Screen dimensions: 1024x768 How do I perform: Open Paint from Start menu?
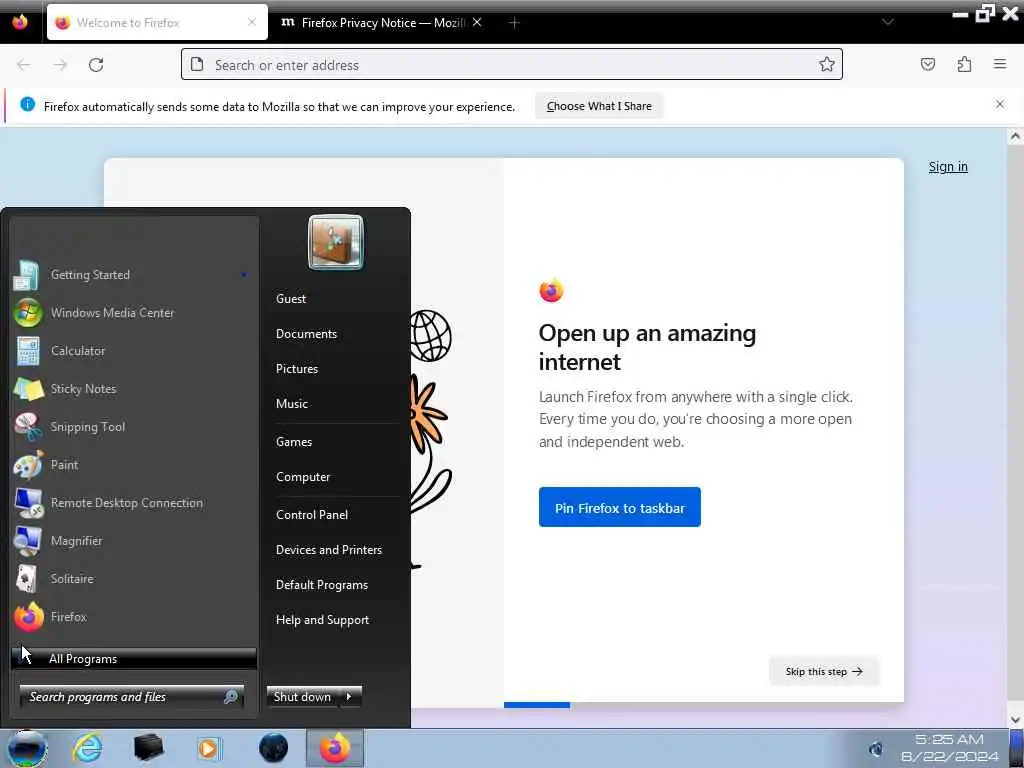[x=134, y=464]
